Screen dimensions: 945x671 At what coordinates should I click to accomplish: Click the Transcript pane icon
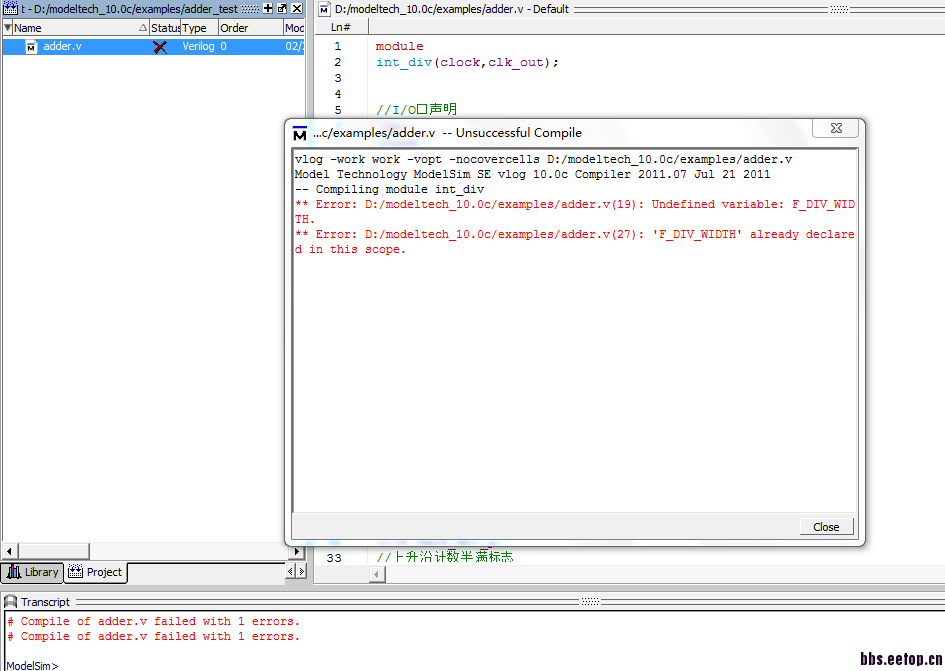[10, 602]
